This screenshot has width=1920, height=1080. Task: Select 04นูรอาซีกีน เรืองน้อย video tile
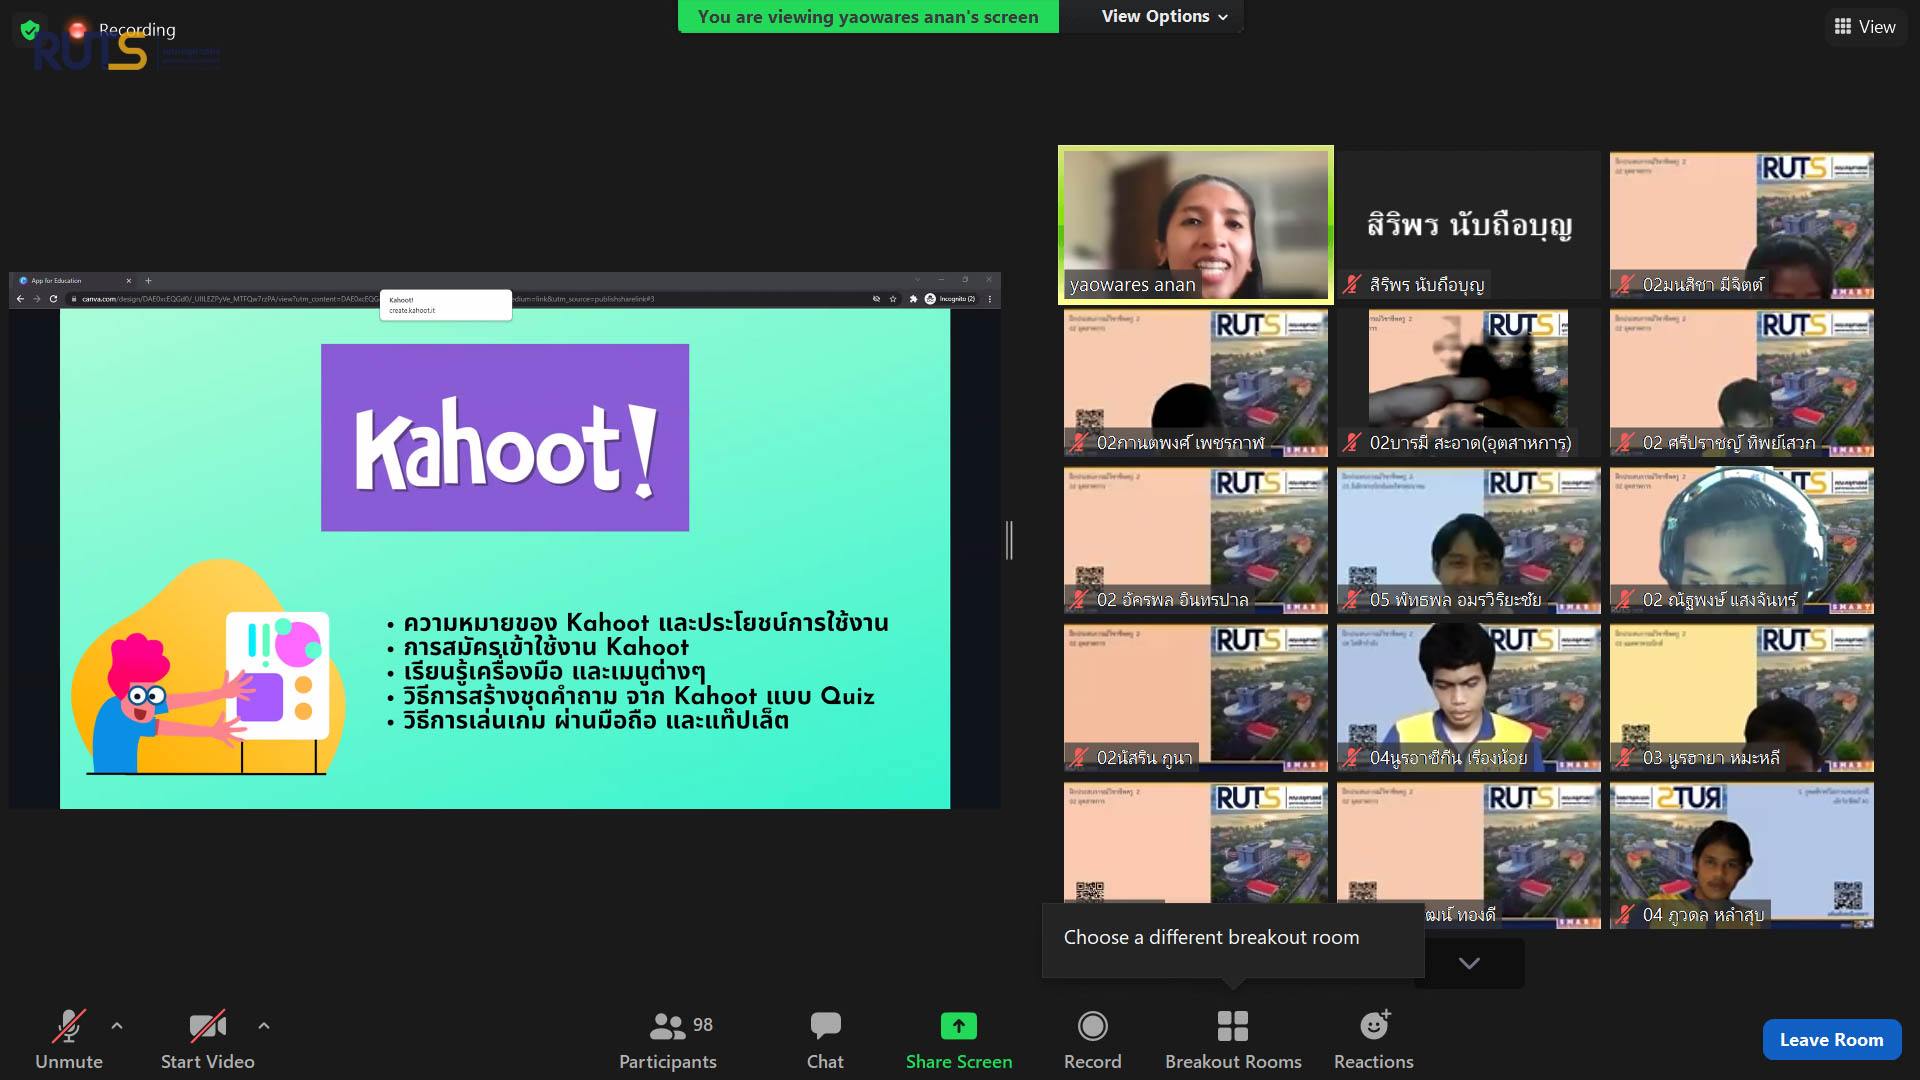[x=1469, y=698]
